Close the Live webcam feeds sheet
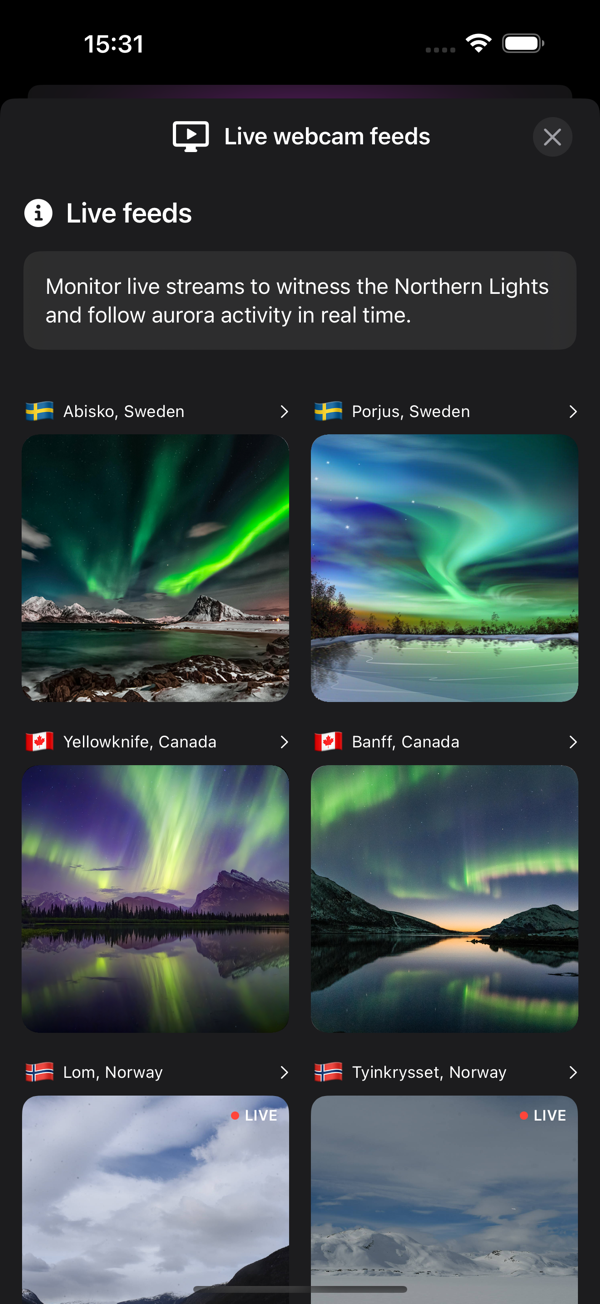Viewport: 600px width, 1304px height. [x=552, y=137]
